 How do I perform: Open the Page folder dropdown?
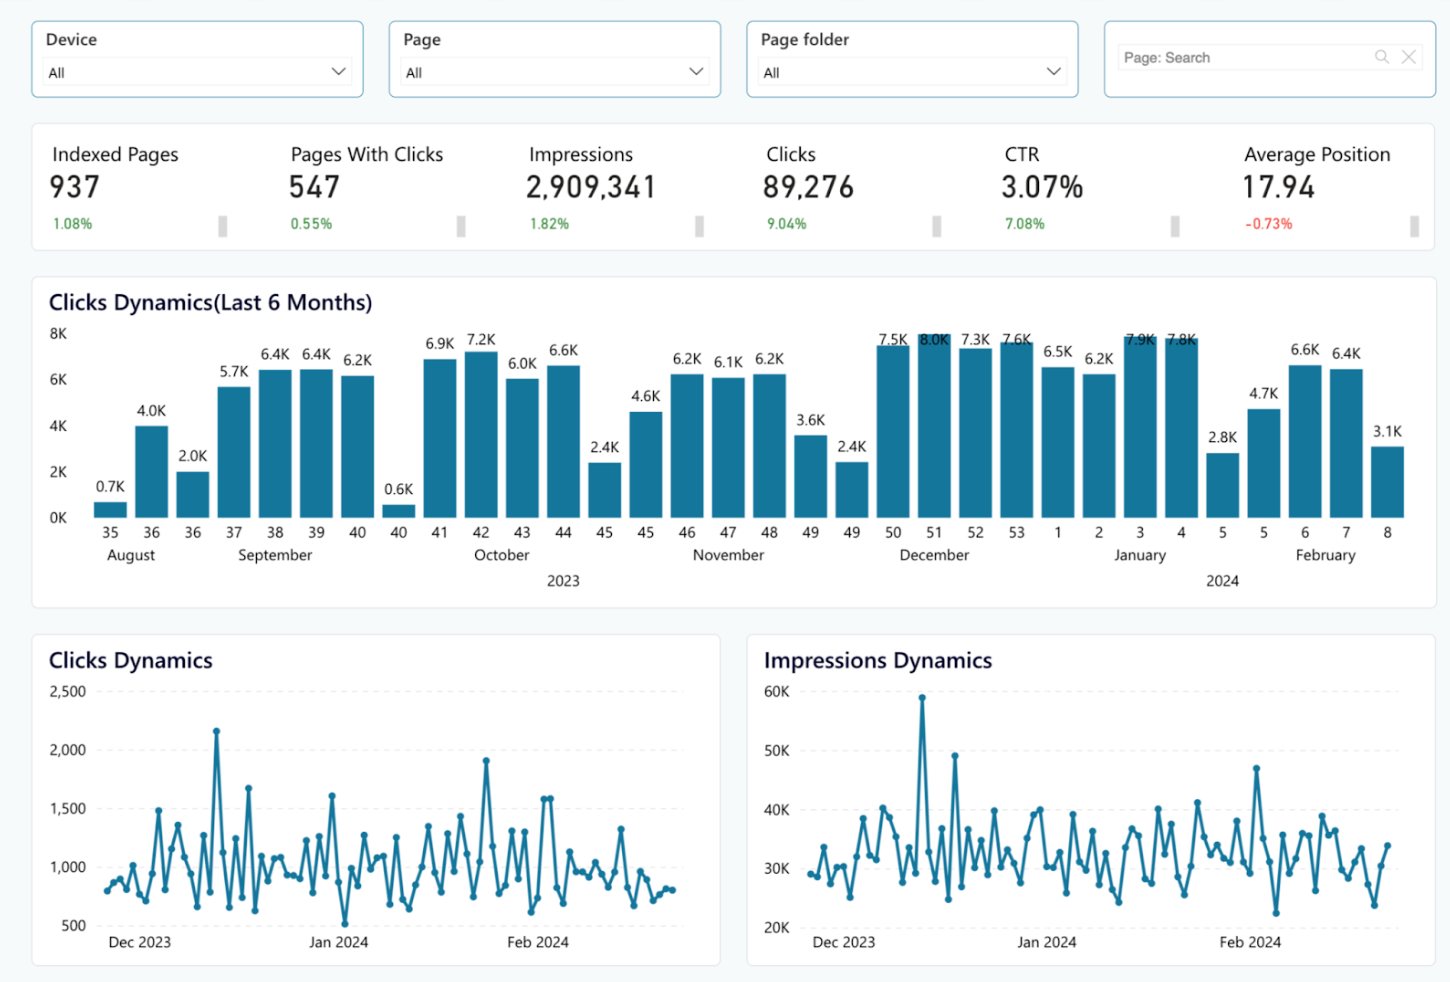point(912,72)
